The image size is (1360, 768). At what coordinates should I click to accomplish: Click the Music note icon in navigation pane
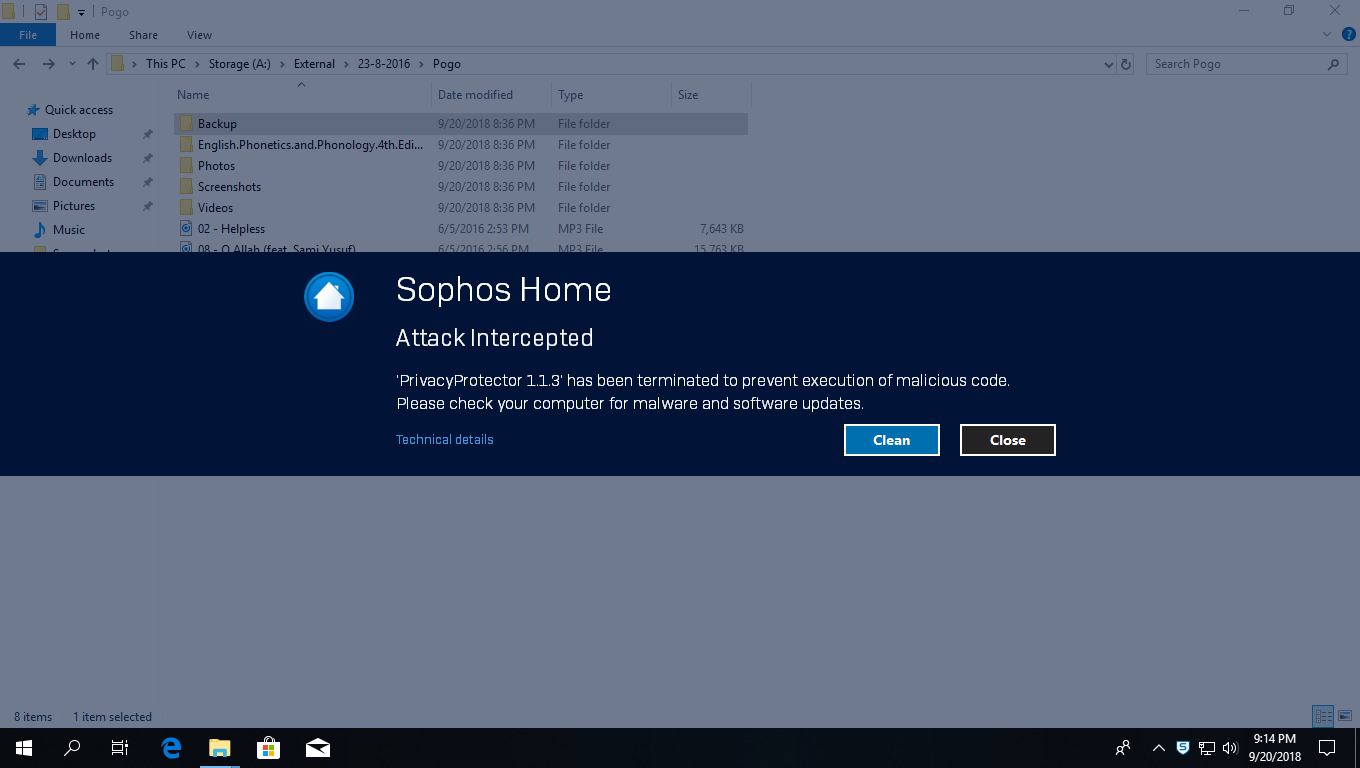point(40,230)
